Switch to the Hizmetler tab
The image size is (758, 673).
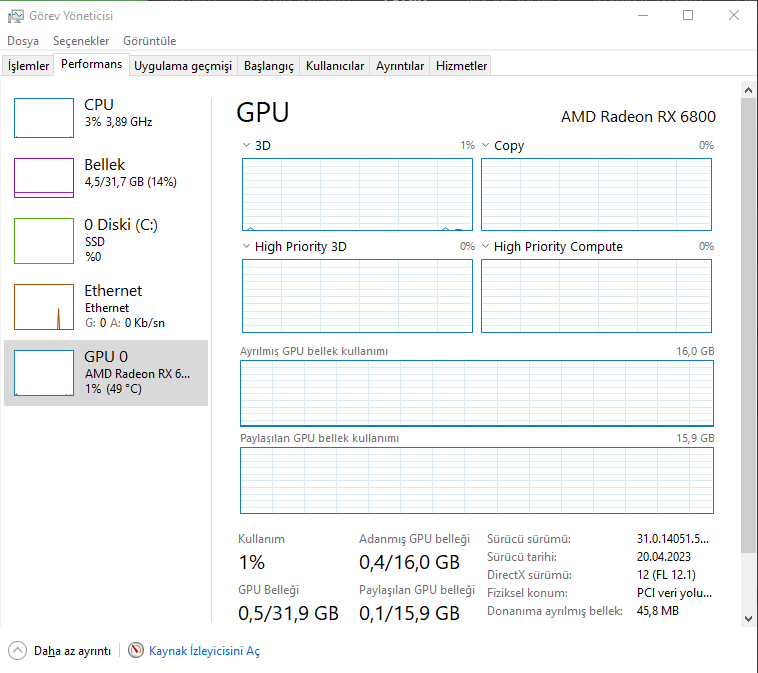click(461, 66)
